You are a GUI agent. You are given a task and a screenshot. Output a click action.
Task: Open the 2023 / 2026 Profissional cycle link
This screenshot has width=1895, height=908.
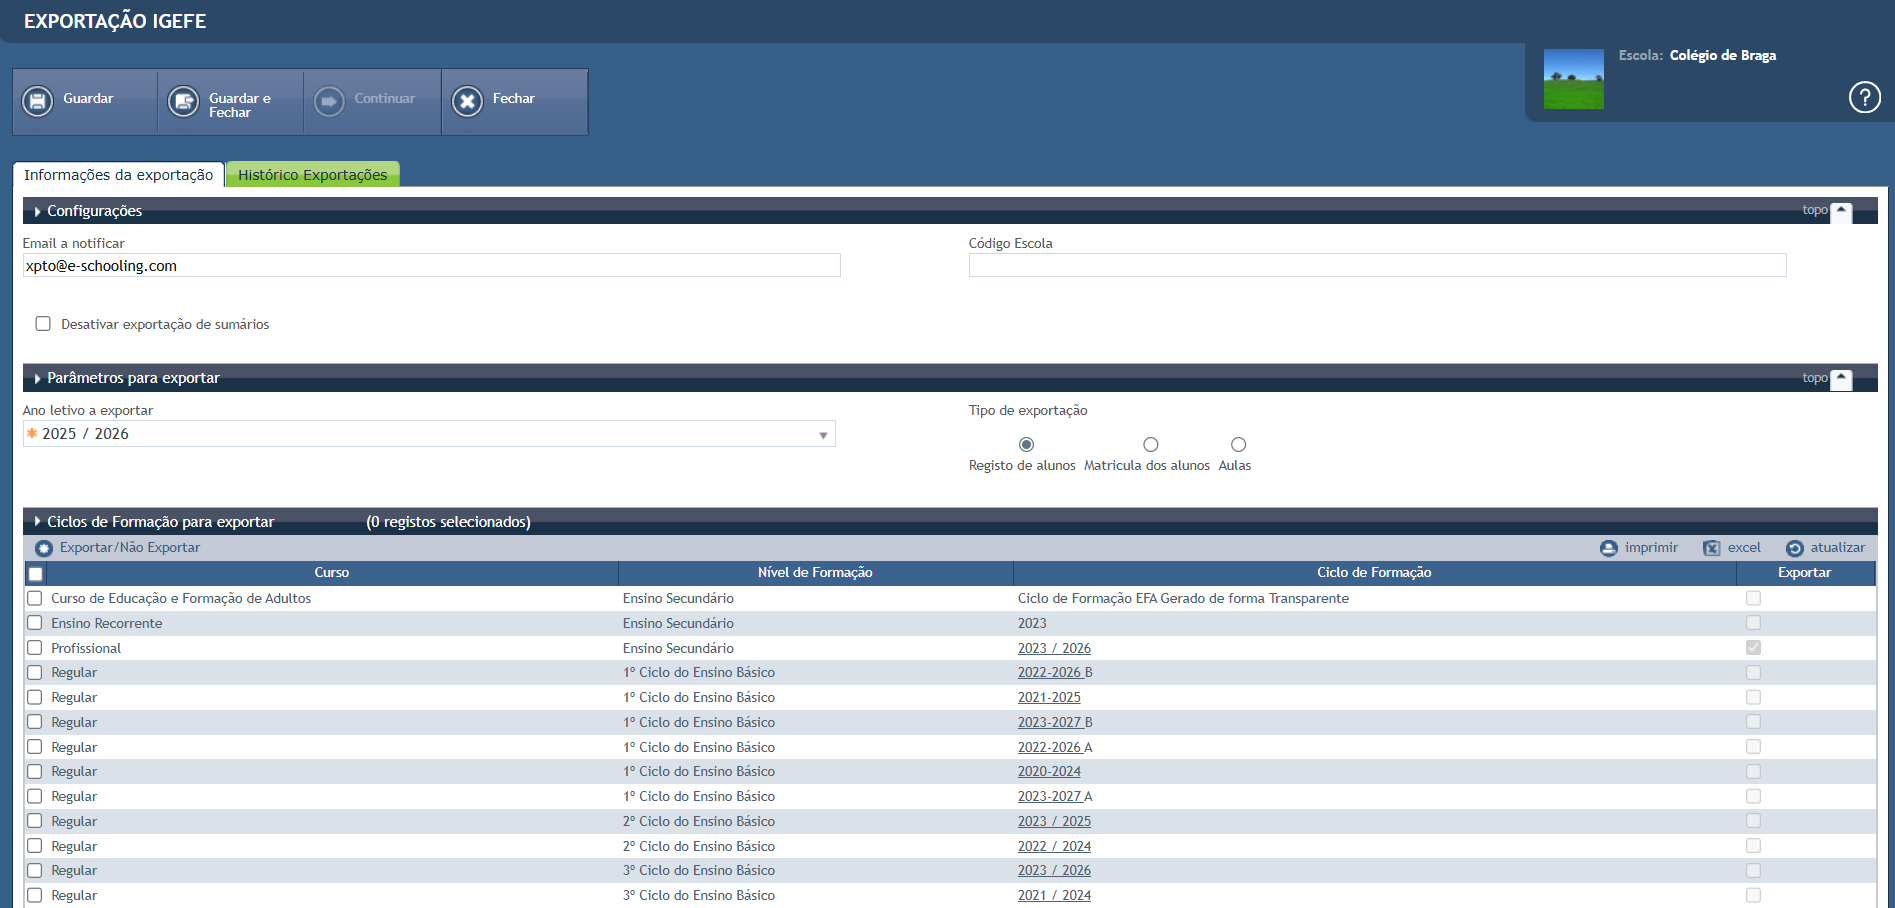point(1054,649)
